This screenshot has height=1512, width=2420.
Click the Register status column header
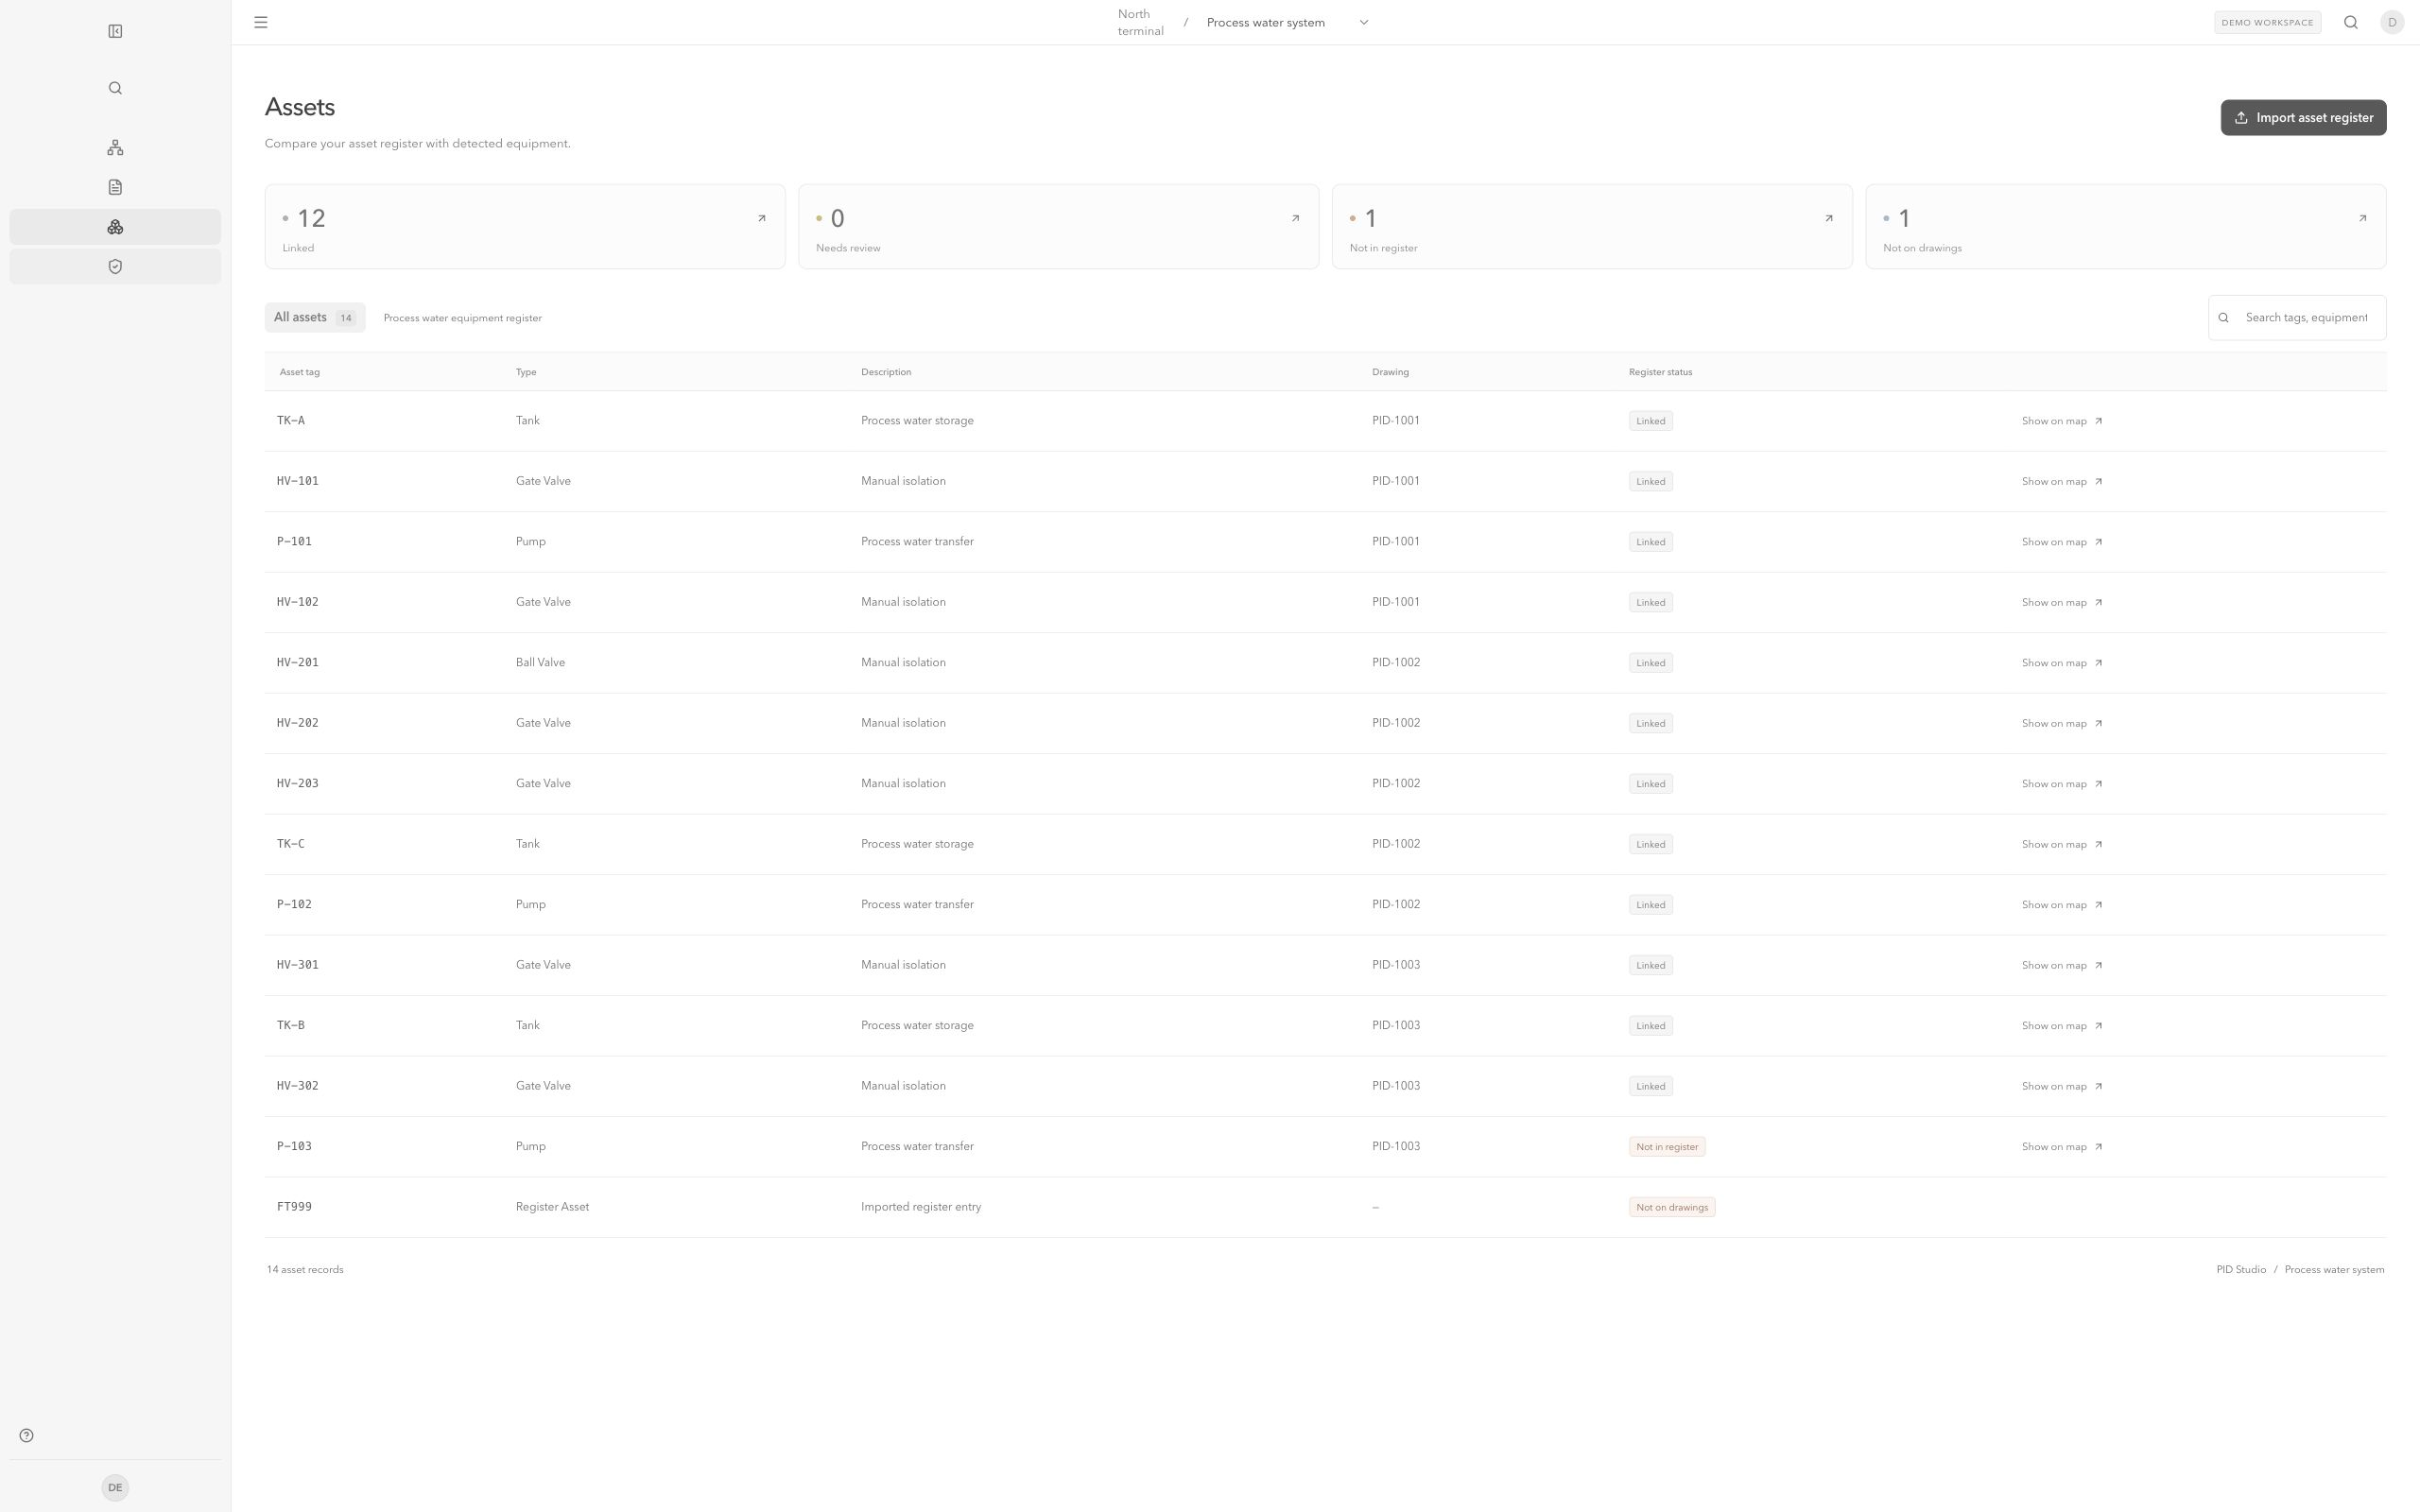point(1660,372)
